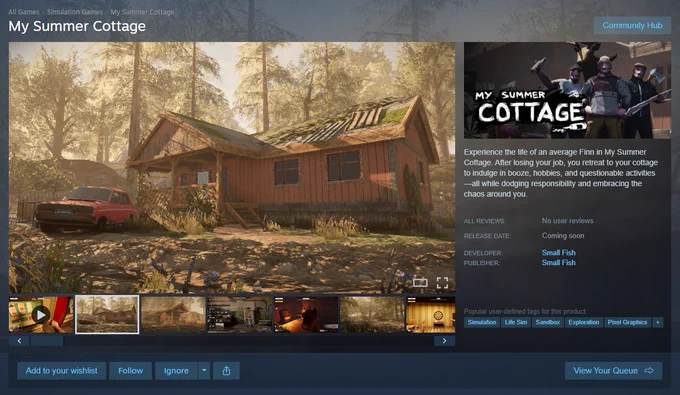Select highlighted cottage and car thumbnail

(107, 315)
